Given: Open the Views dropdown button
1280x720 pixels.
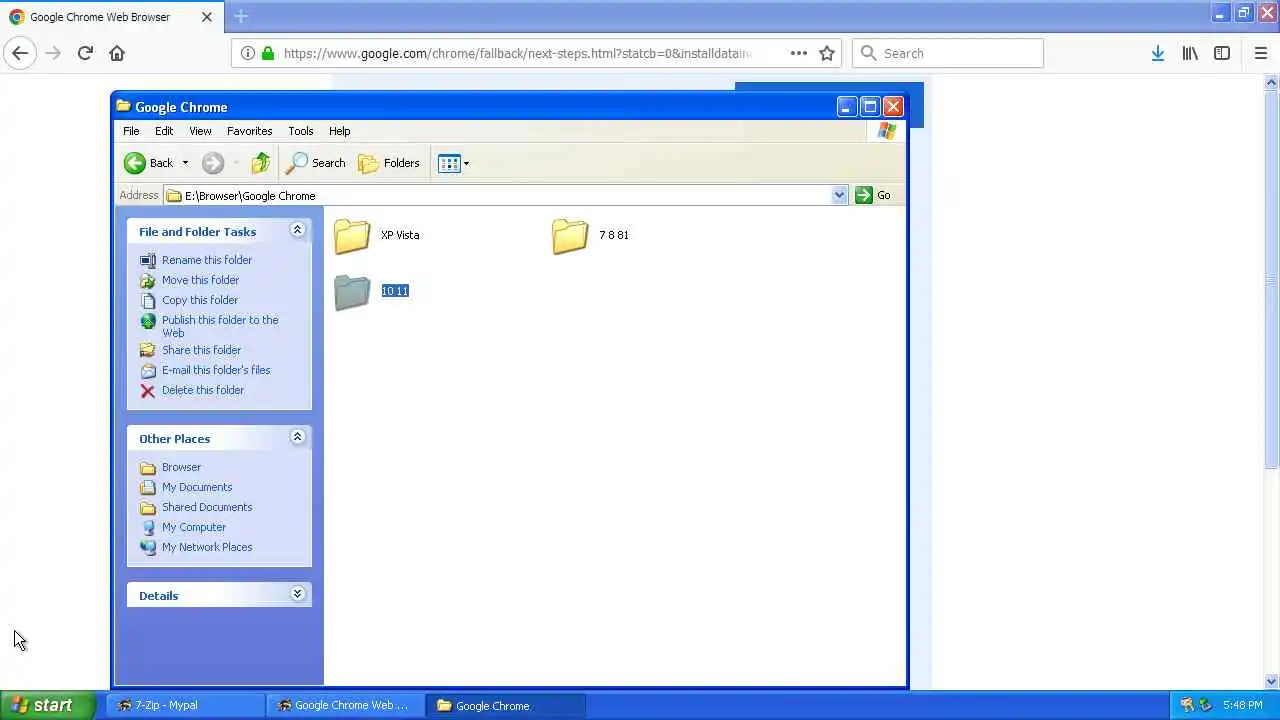Looking at the screenshot, I should coord(453,163).
